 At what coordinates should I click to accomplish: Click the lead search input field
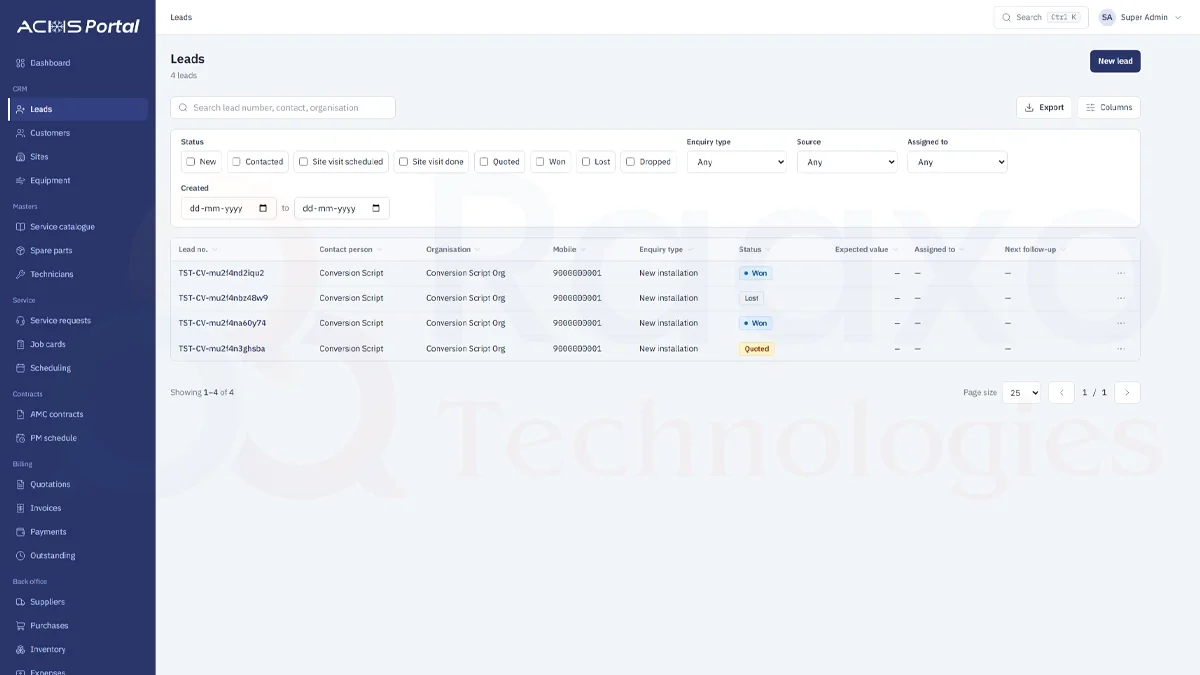[283, 108]
